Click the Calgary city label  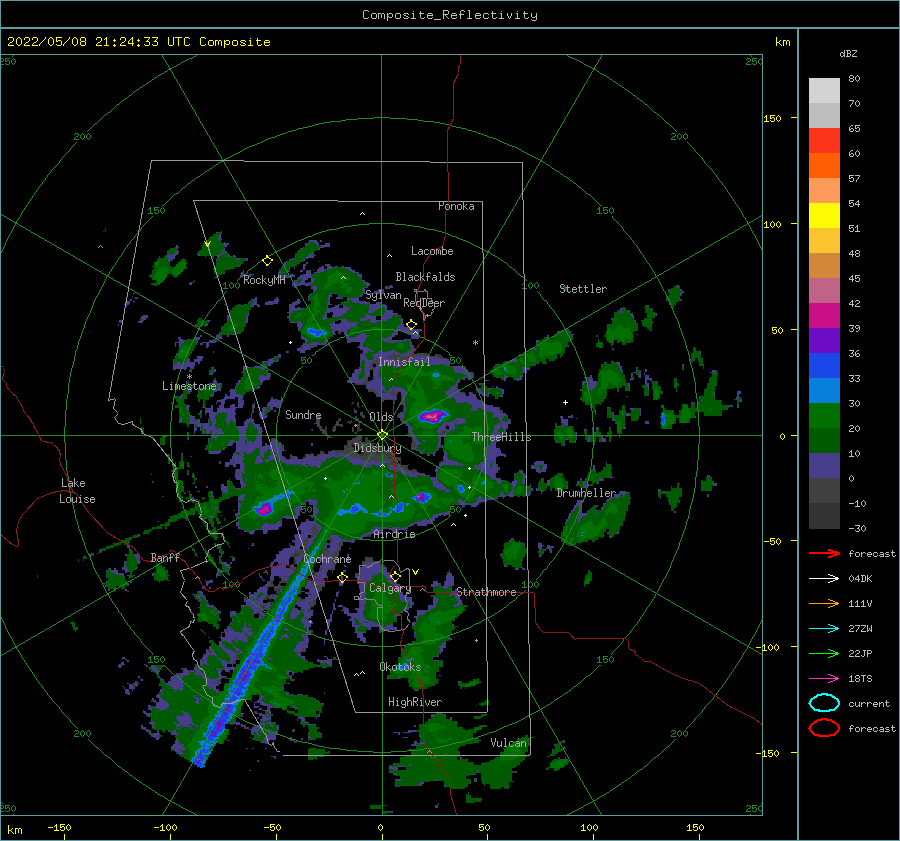click(x=390, y=588)
